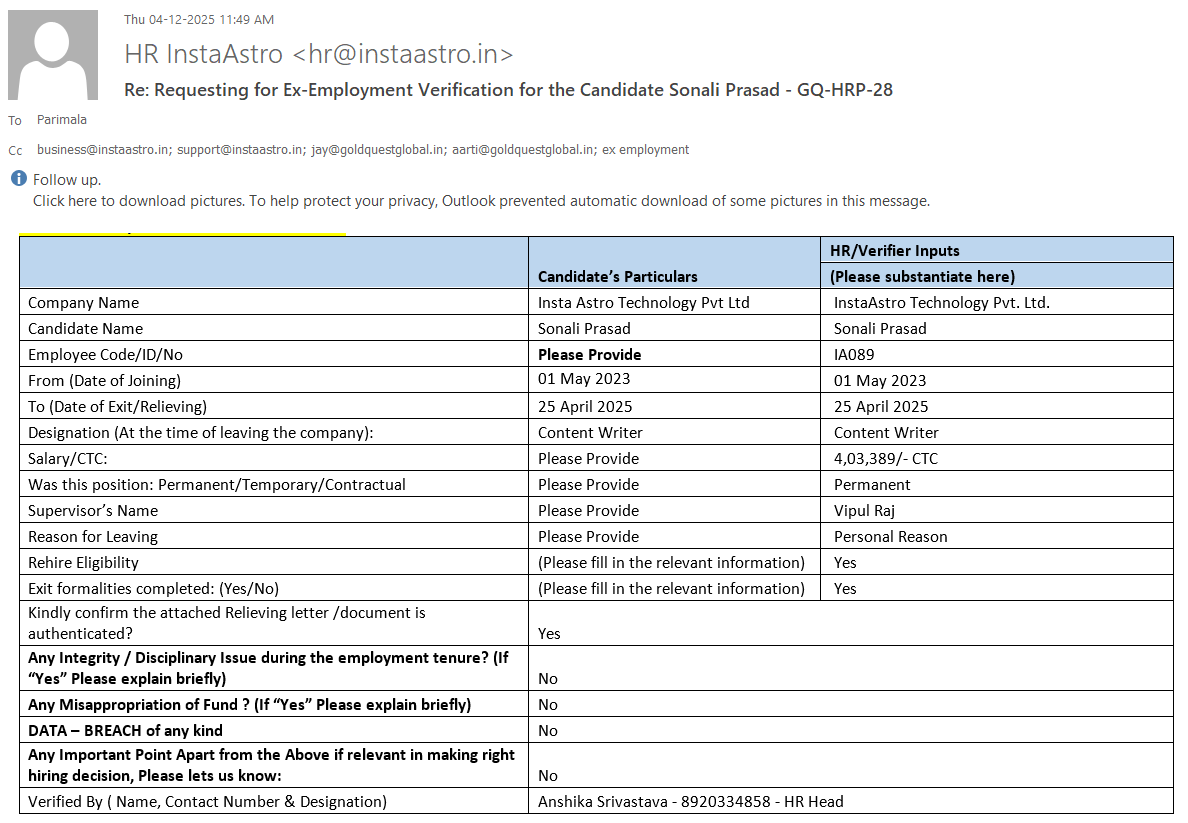Click salary value '4,03,389/- CTC'

pos(886,458)
